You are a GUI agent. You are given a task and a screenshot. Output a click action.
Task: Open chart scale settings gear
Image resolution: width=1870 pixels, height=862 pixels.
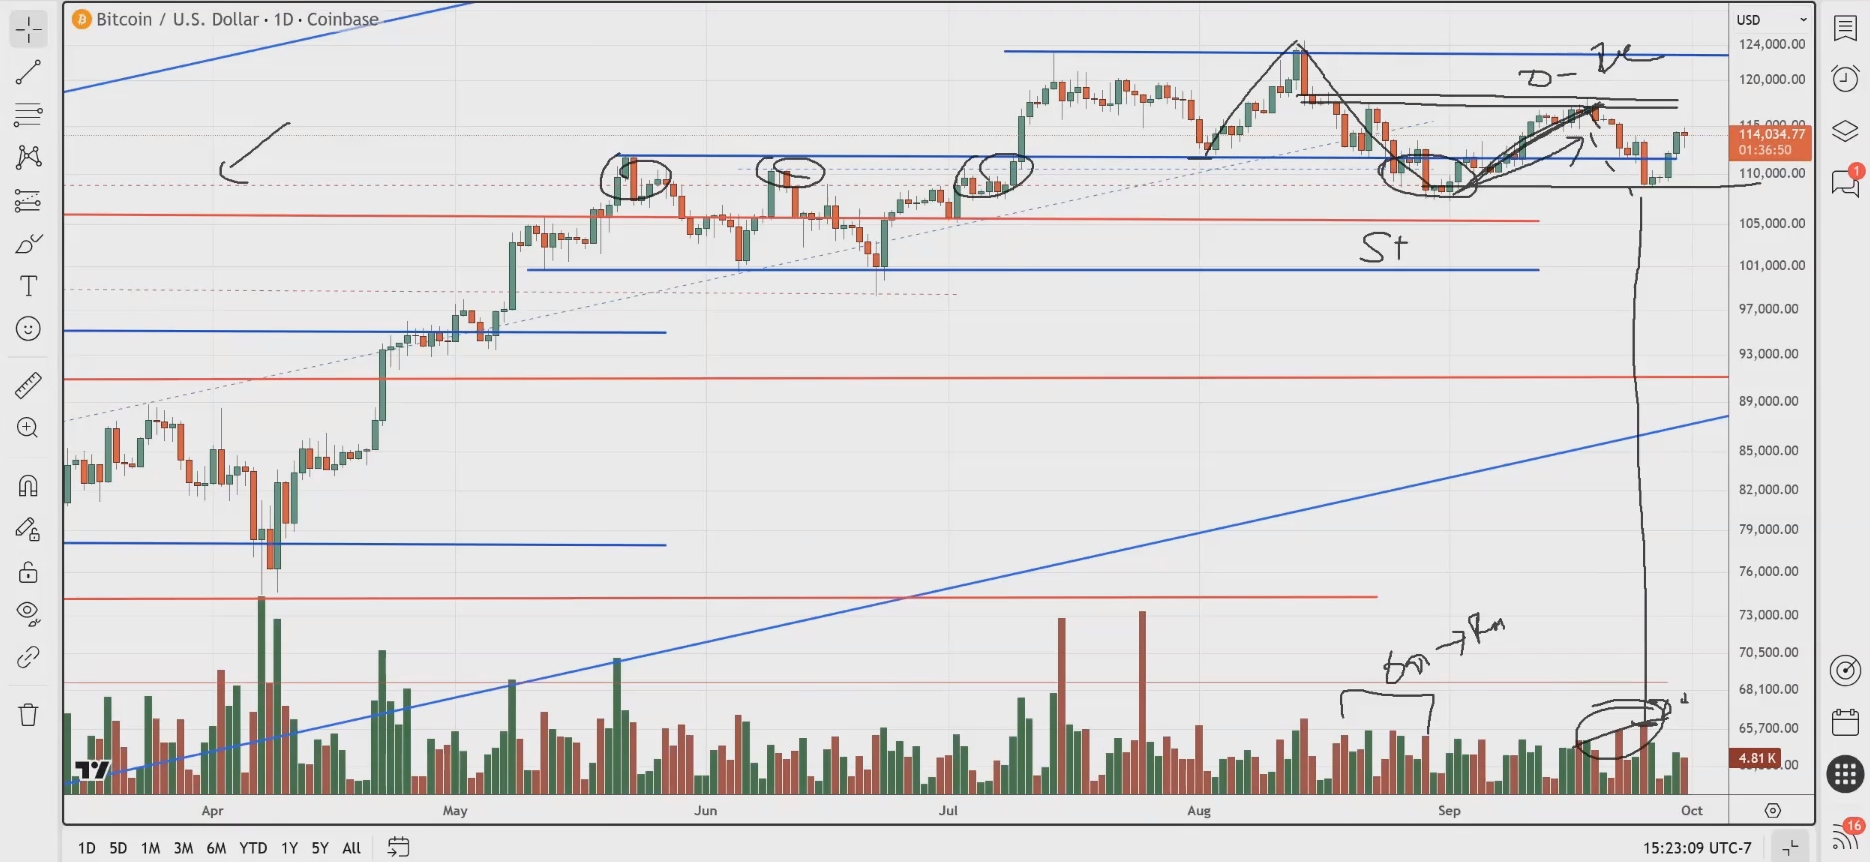(1772, 810)
